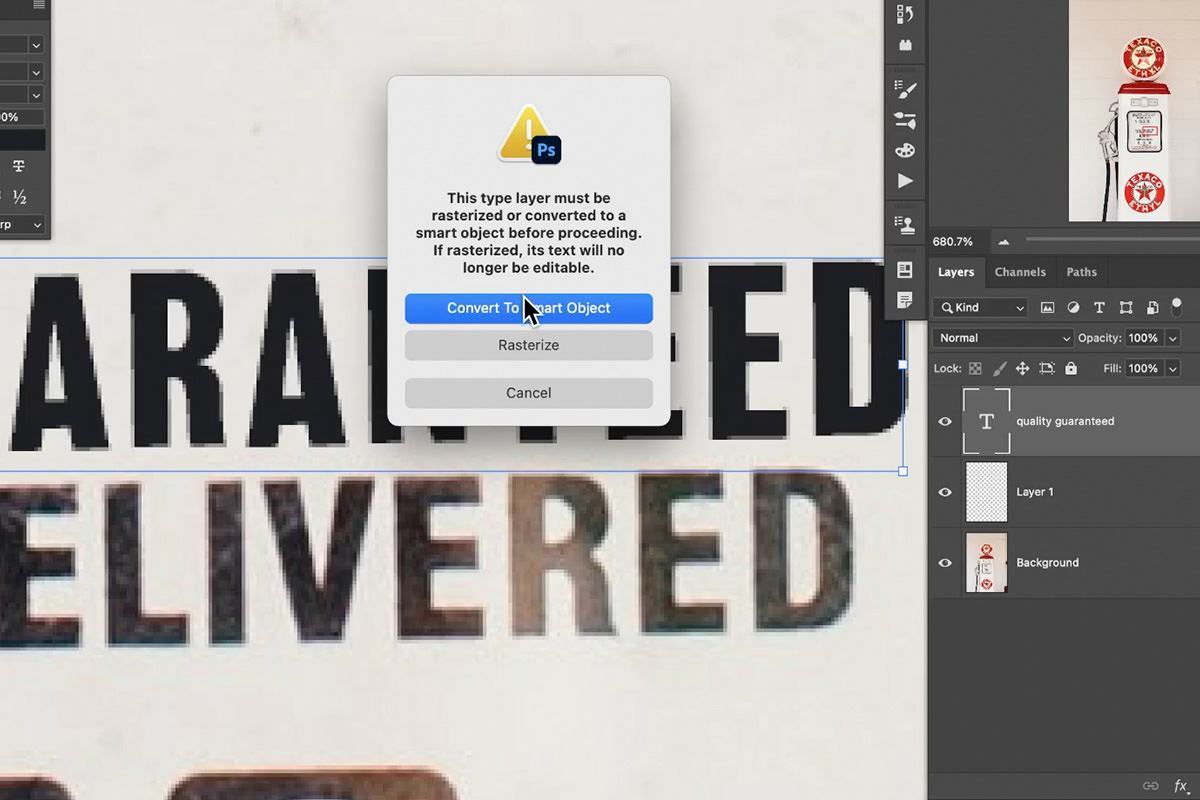Viewport: 1200px width, 800px height.
Task: Click the Navigator zoom slider
Action: tap(1112, 239)
